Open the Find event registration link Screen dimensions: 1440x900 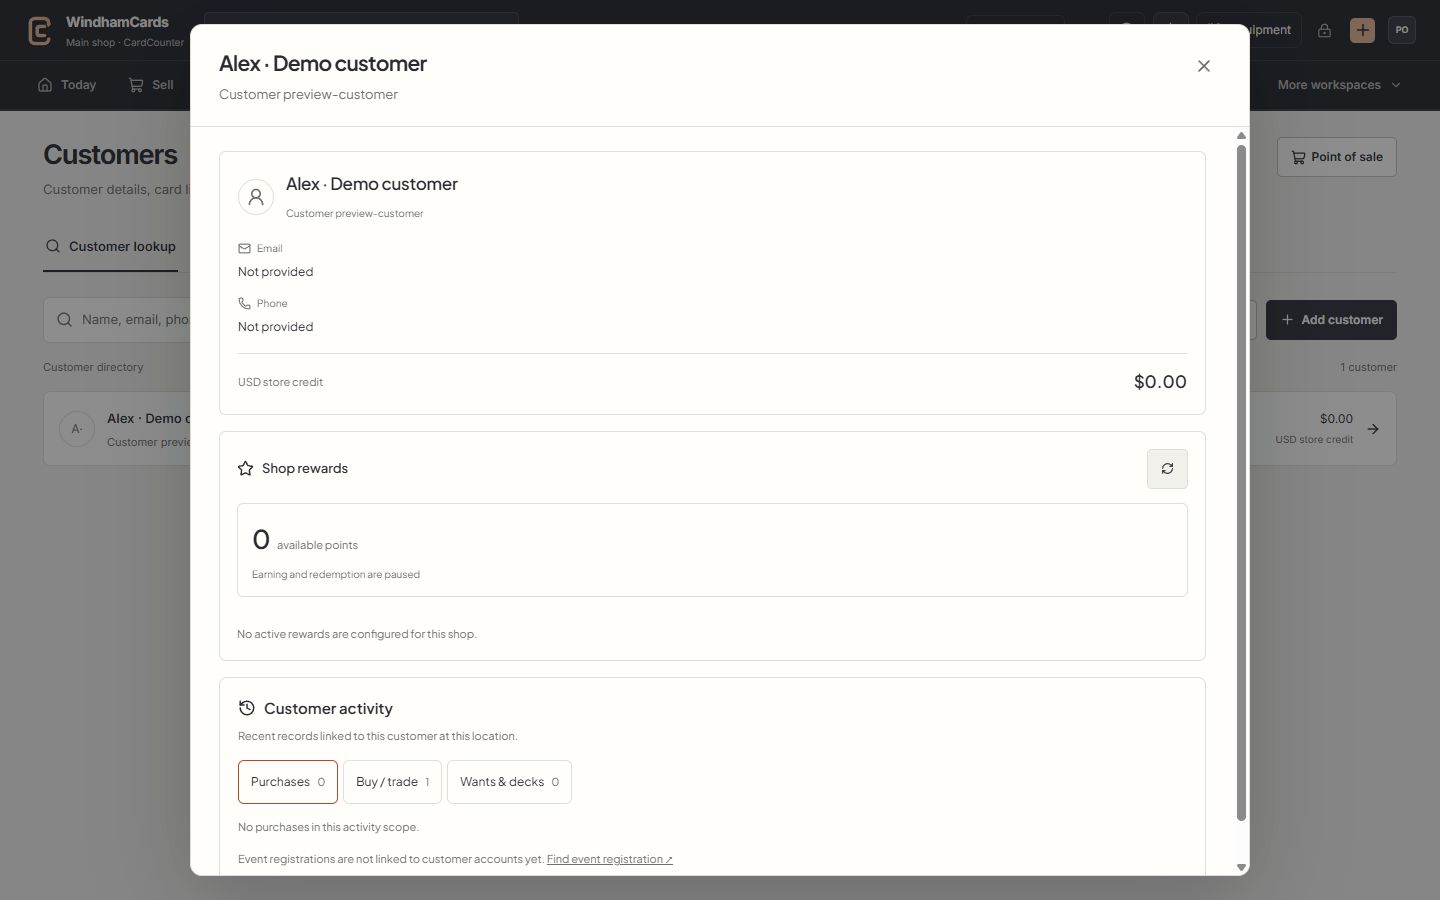coord(610,859)
